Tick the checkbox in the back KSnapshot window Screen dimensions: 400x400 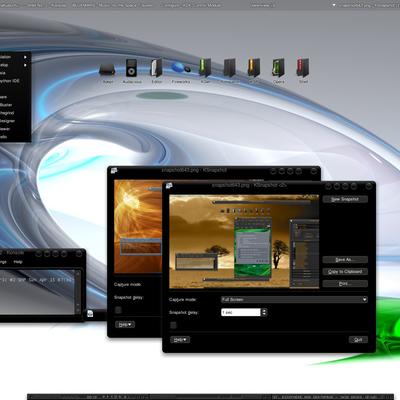(118, 310)
